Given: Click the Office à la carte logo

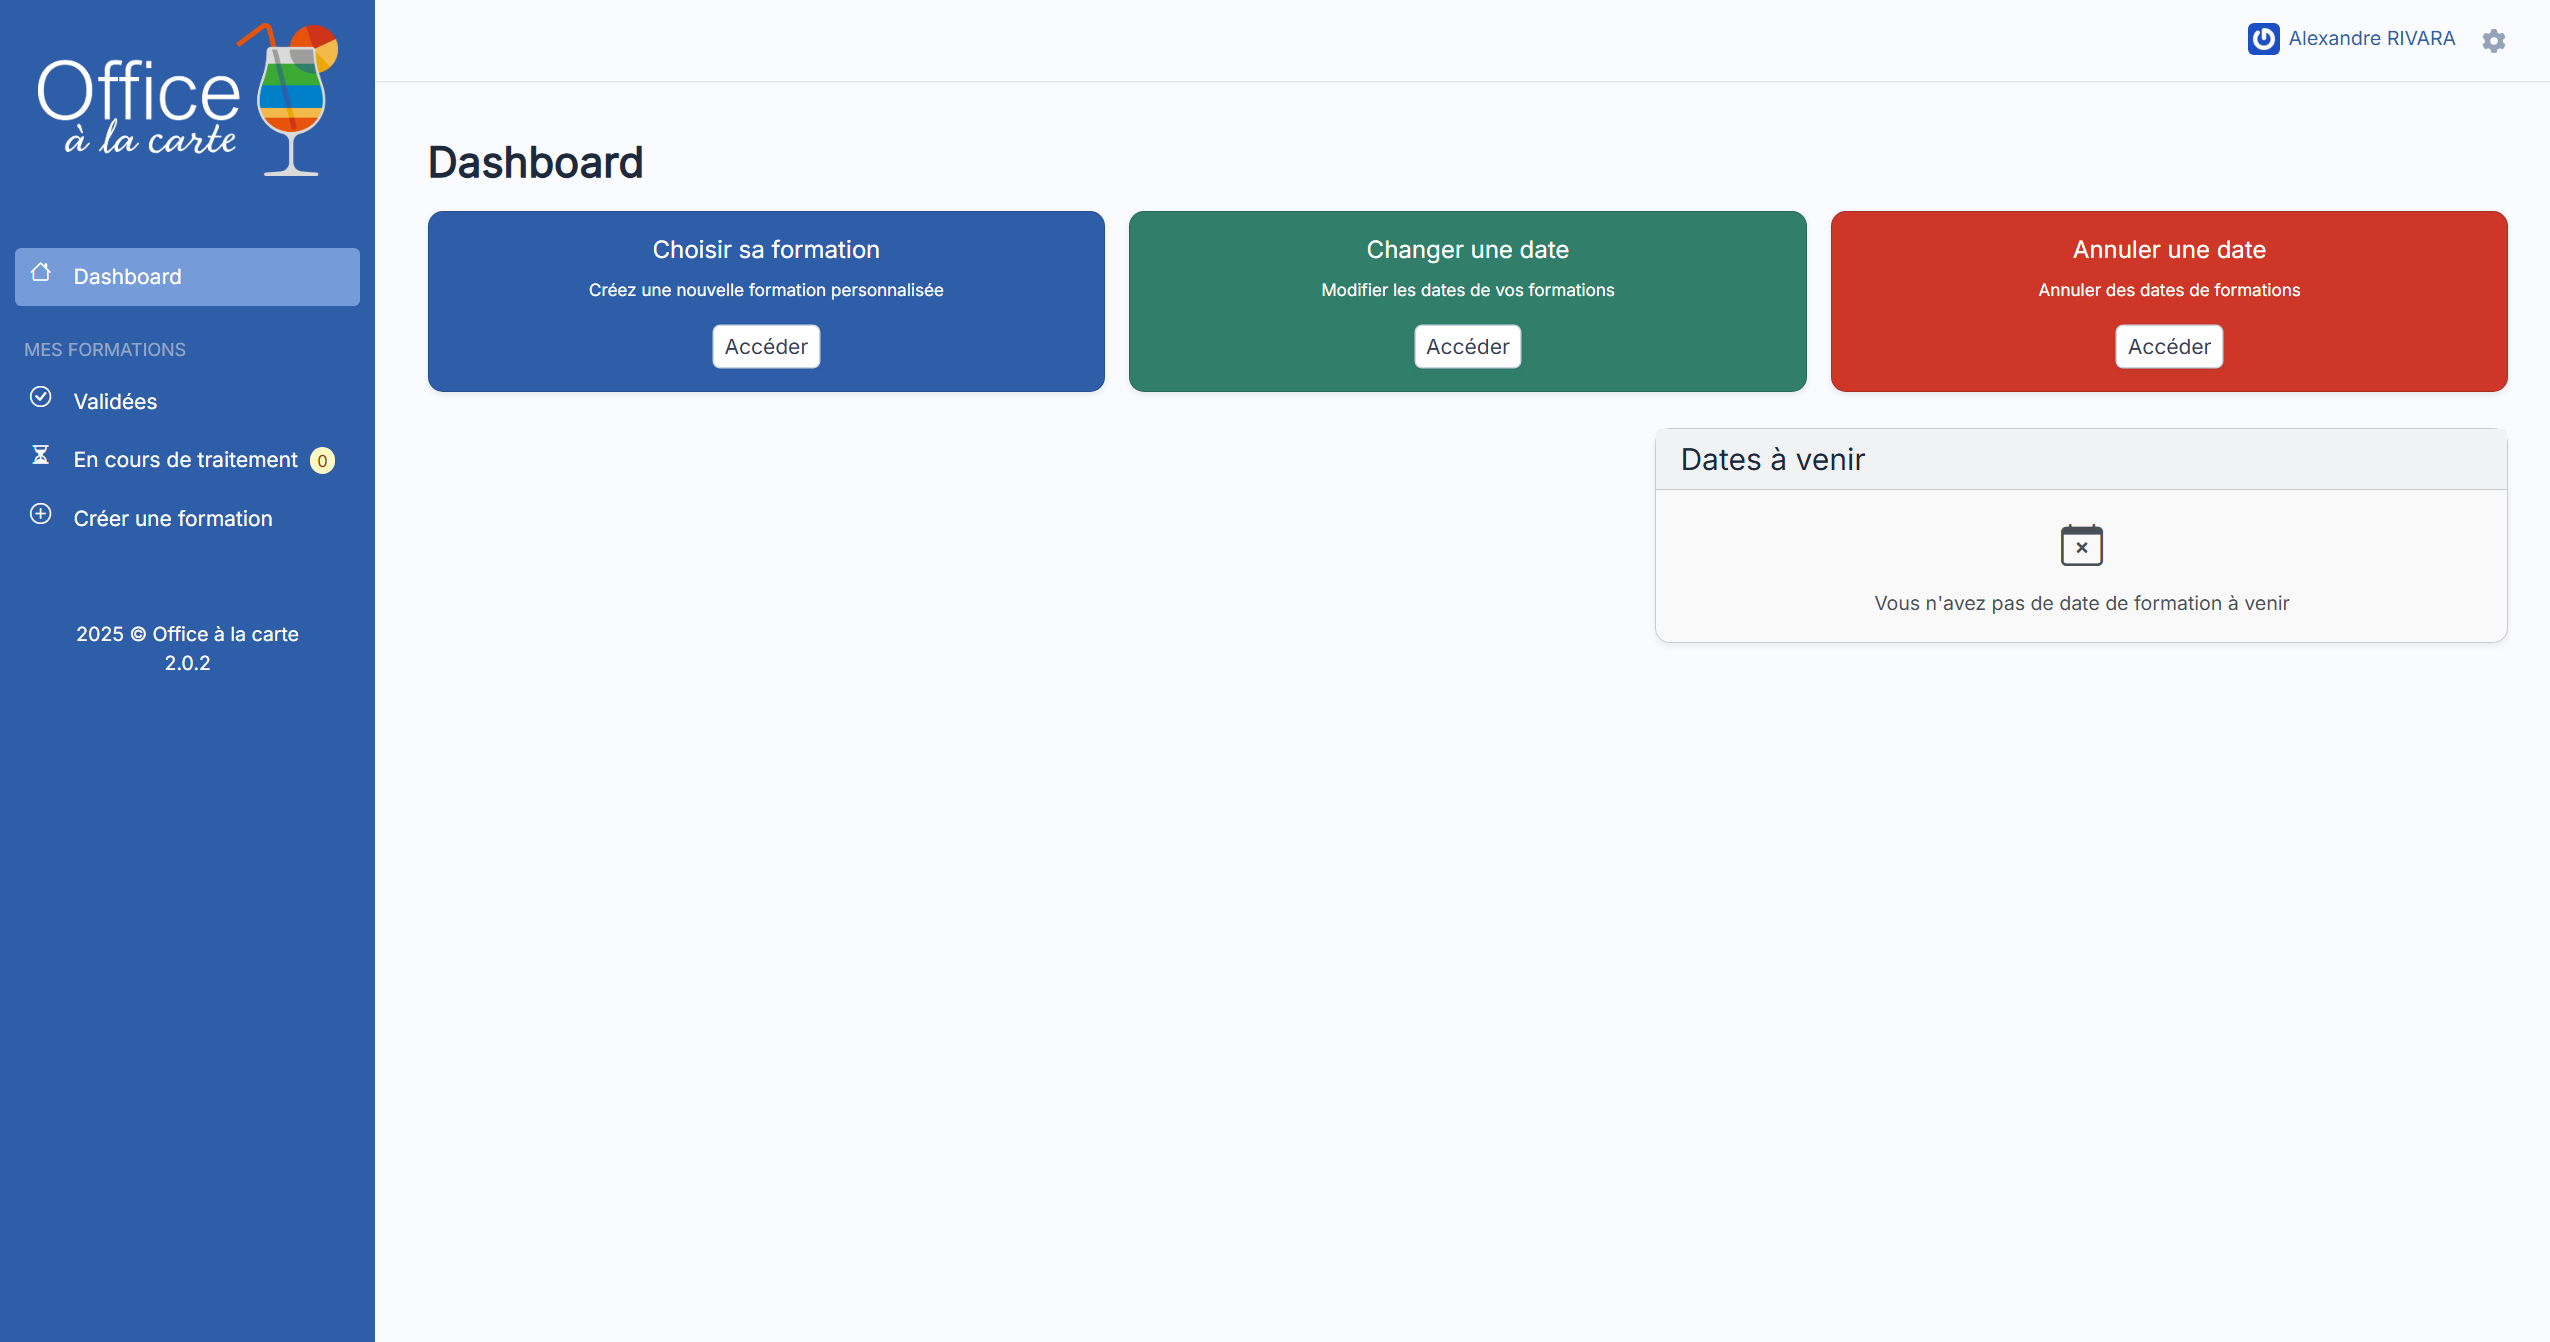Looking at the screenshot, I should pos(187,100).
